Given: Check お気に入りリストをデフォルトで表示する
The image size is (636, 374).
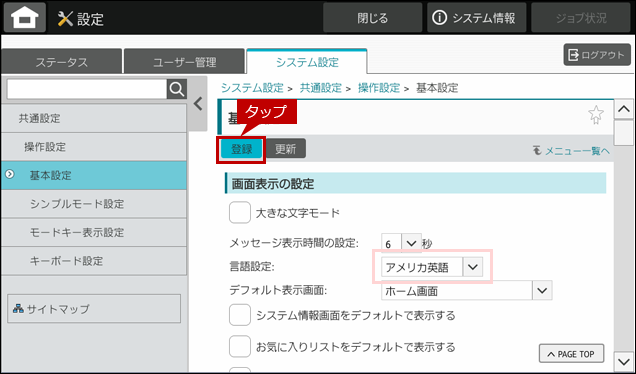Looking at the screenshot, I should point(240,347).
